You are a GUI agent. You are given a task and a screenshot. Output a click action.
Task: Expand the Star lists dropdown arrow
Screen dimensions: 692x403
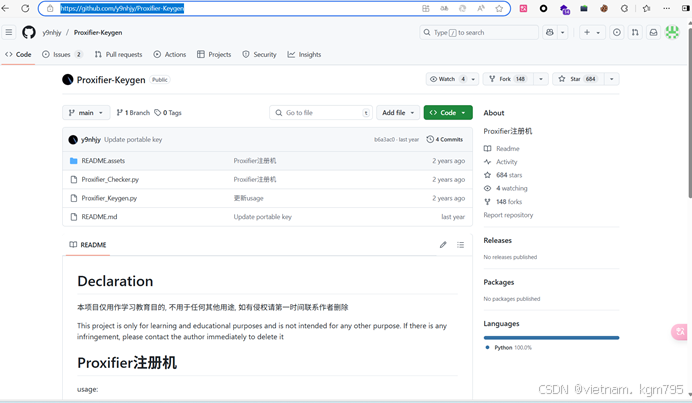click(612, 79)
